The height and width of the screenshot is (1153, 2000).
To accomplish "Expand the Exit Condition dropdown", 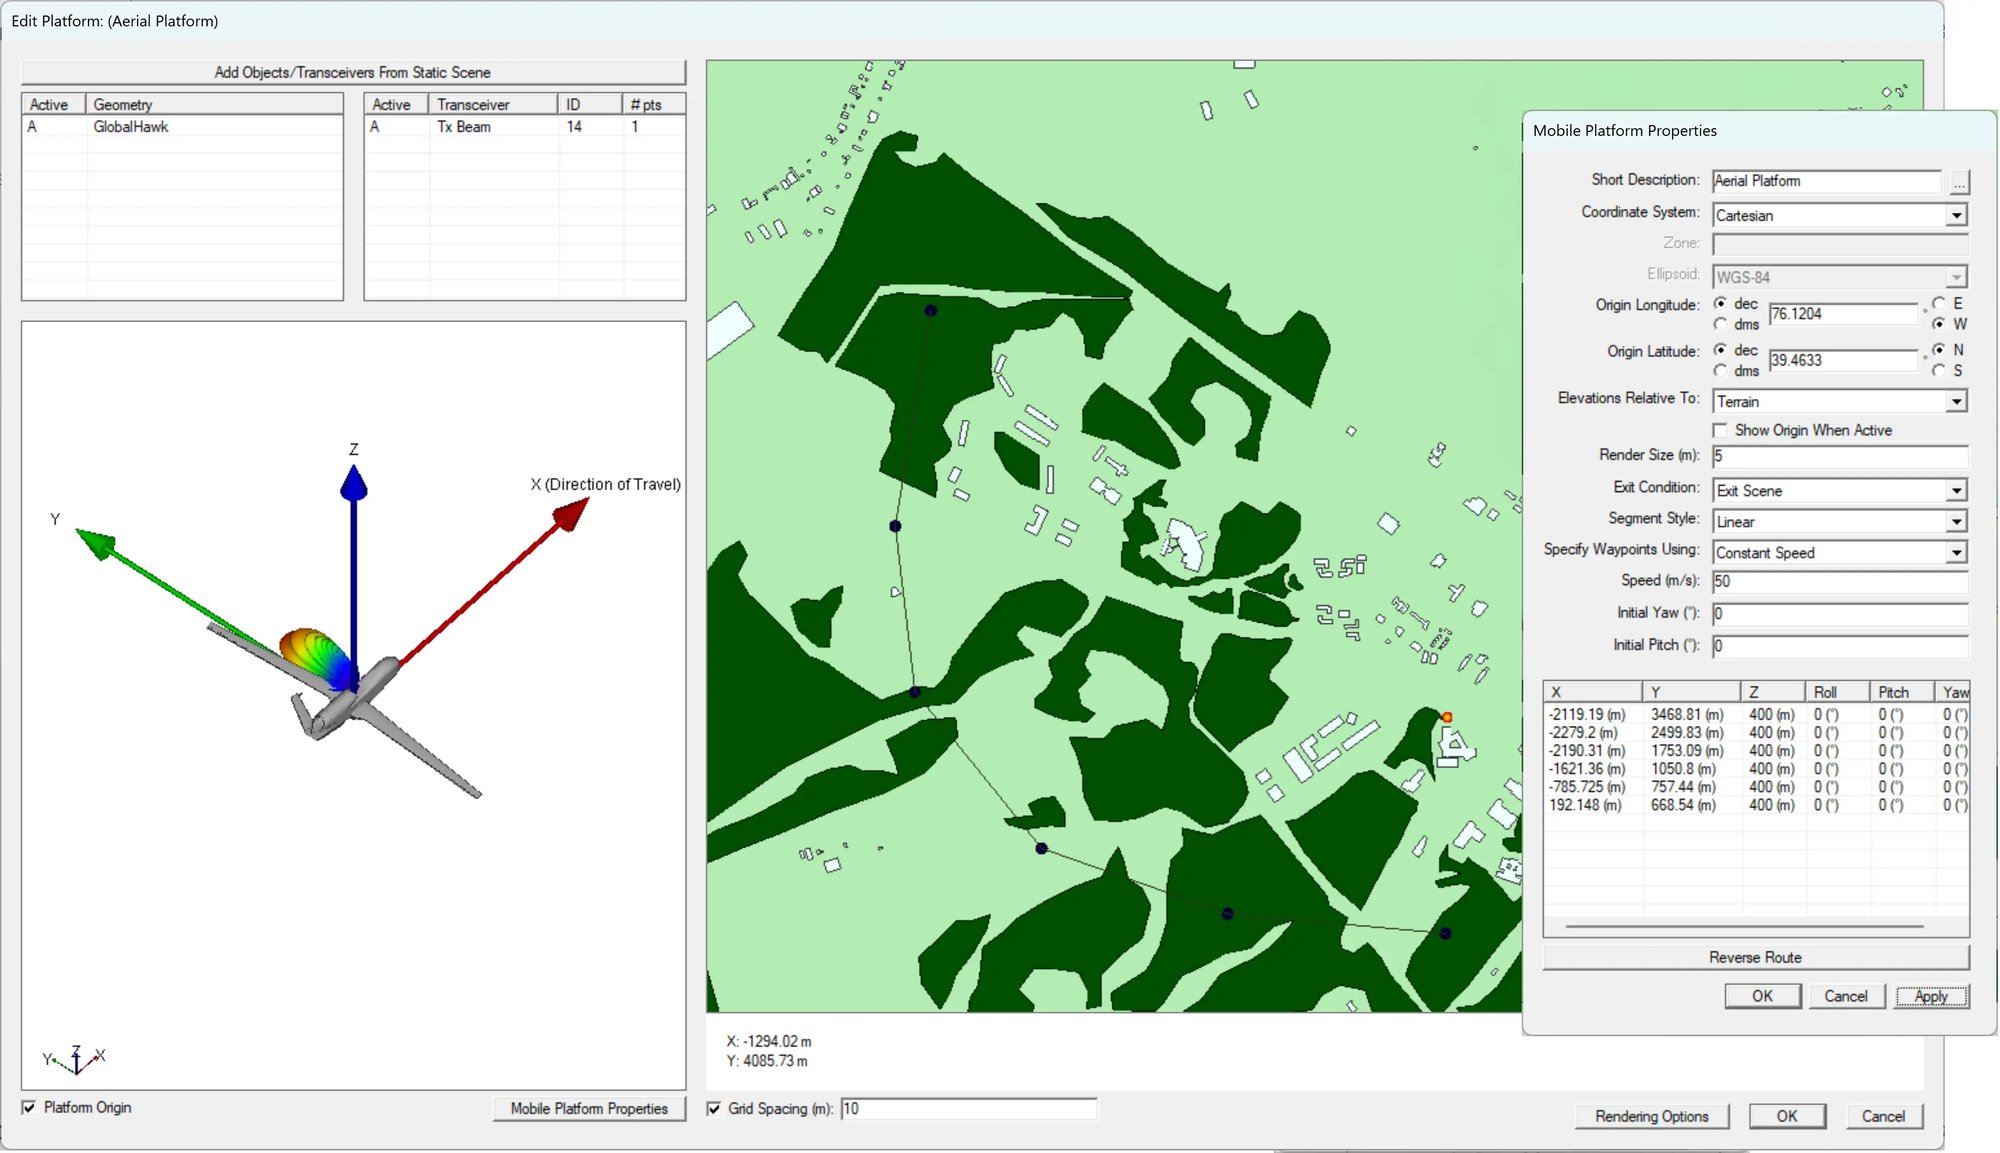I will tap(1957, 490).
